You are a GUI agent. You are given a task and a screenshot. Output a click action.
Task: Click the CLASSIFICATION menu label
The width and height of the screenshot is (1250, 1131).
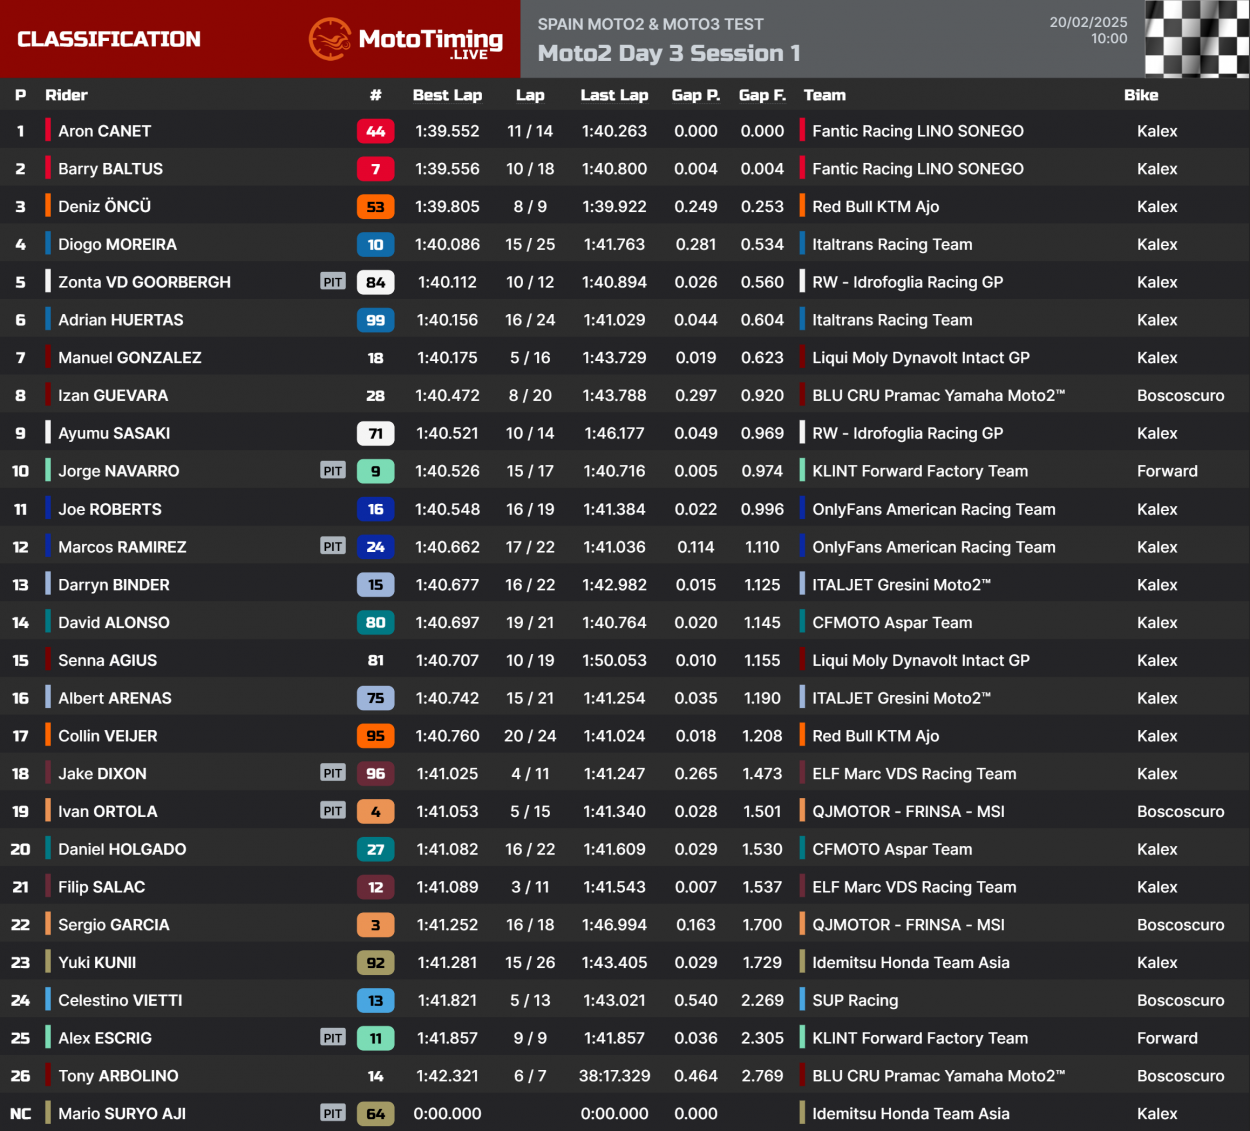(x=111, y=40)
